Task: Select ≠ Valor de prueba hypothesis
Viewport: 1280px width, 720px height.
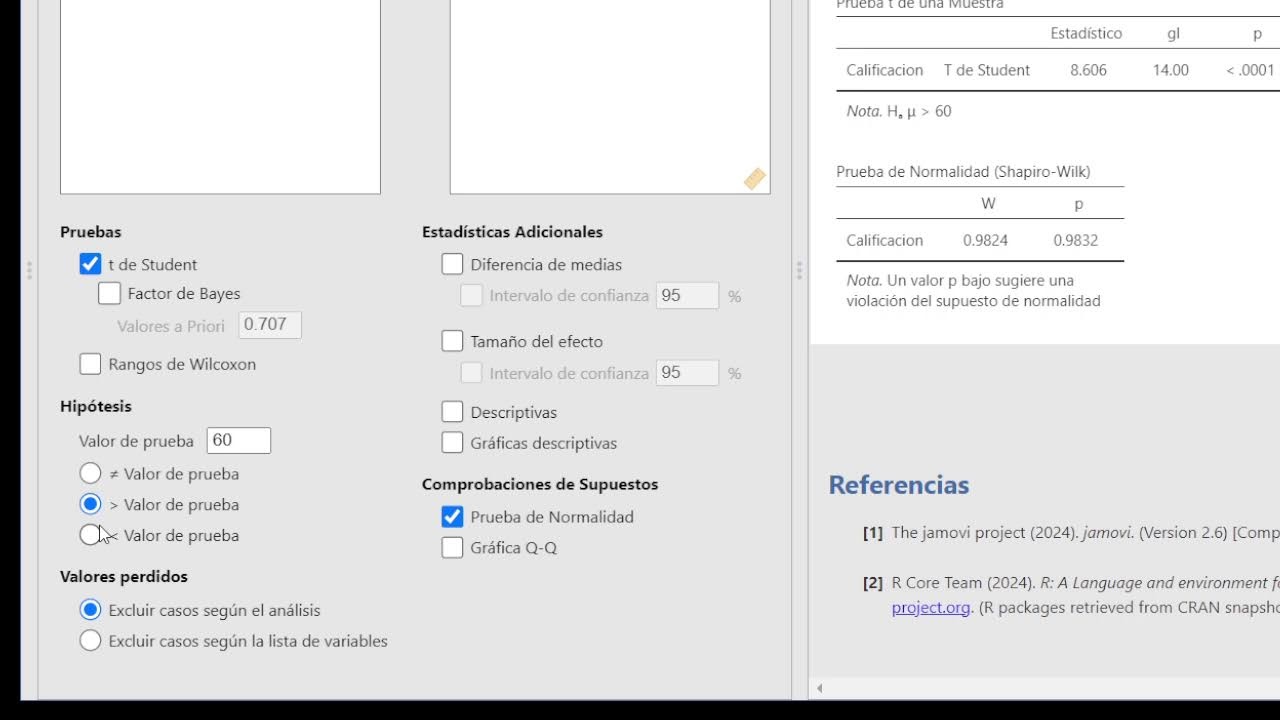Action: (90, 473)
